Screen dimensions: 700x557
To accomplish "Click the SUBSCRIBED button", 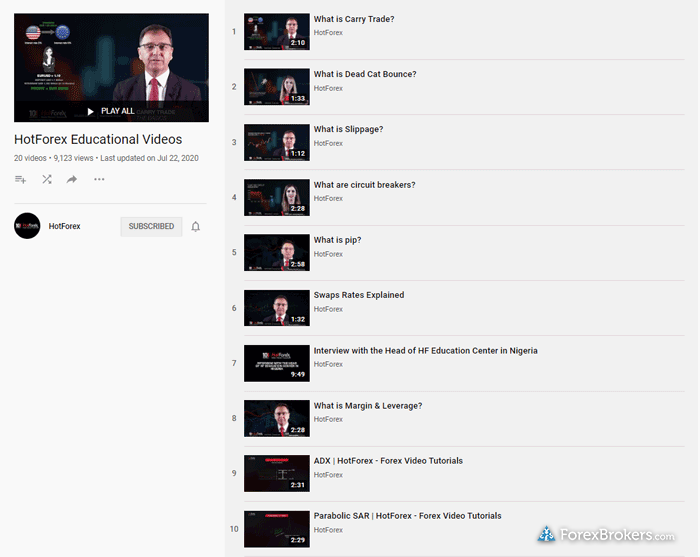I will pyautogui.click(x=151, y=226).
